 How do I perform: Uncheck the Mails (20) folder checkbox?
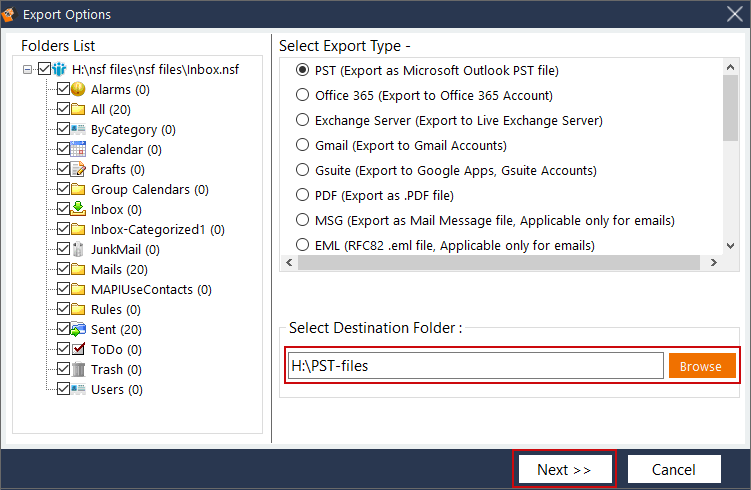pyautogui.click(x=63, y=270)
